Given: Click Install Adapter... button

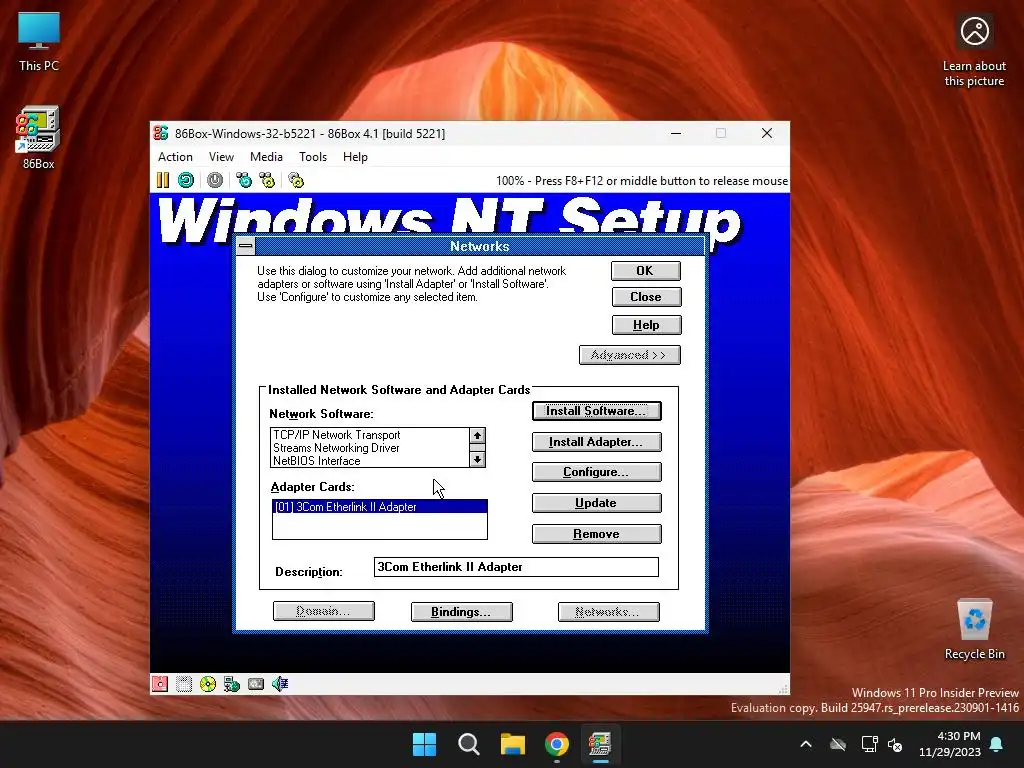Looking at the screenshot, I should pos(596,442).
